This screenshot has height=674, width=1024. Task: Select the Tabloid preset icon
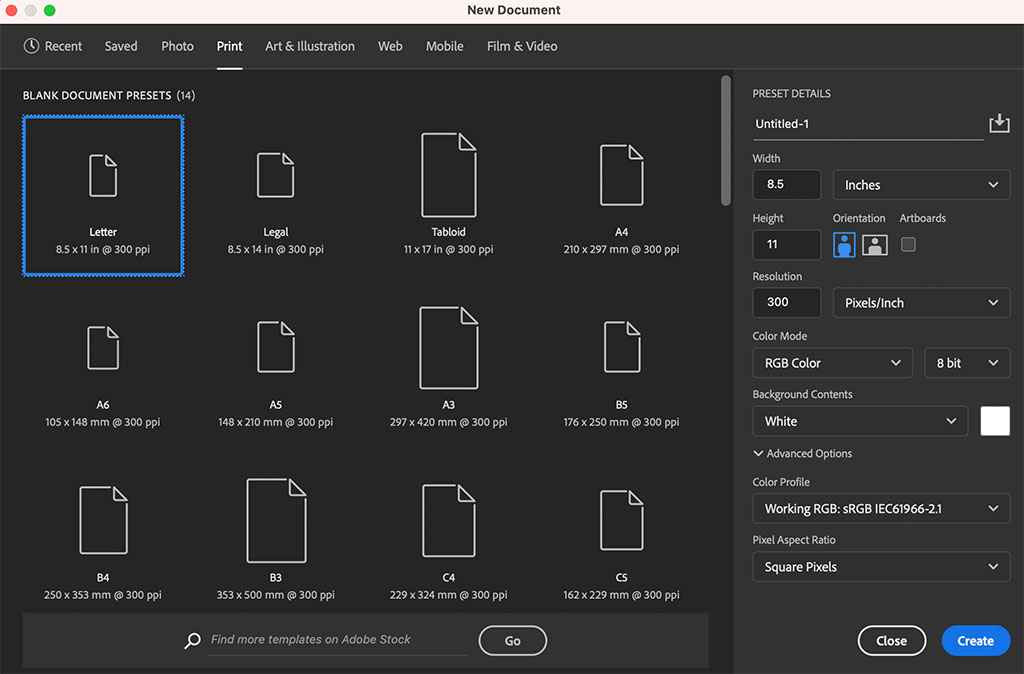449,175
